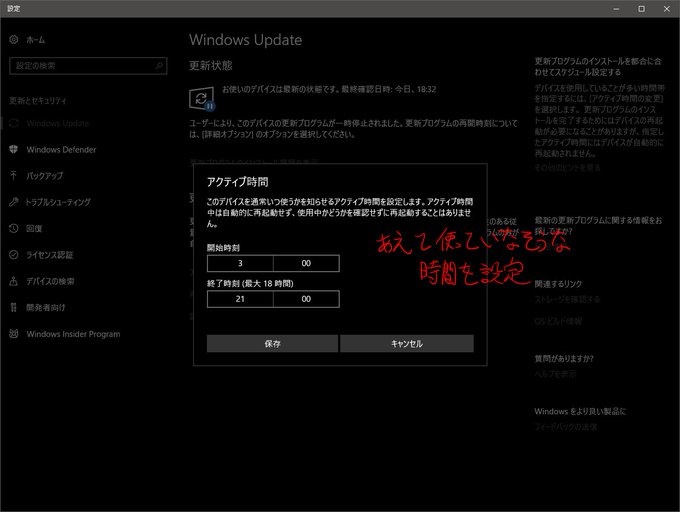The image size is (680, 512).
Task: Click the アクティブ時間 dialog title
Action: [238, 182]
